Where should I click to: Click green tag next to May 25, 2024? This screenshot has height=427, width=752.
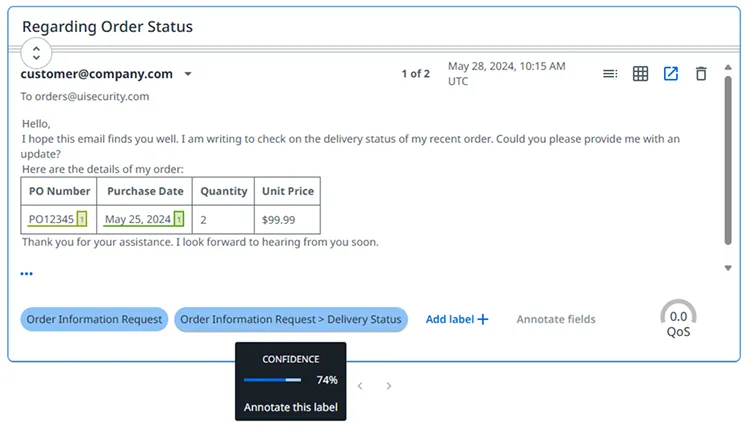click(x=178, y=219)
